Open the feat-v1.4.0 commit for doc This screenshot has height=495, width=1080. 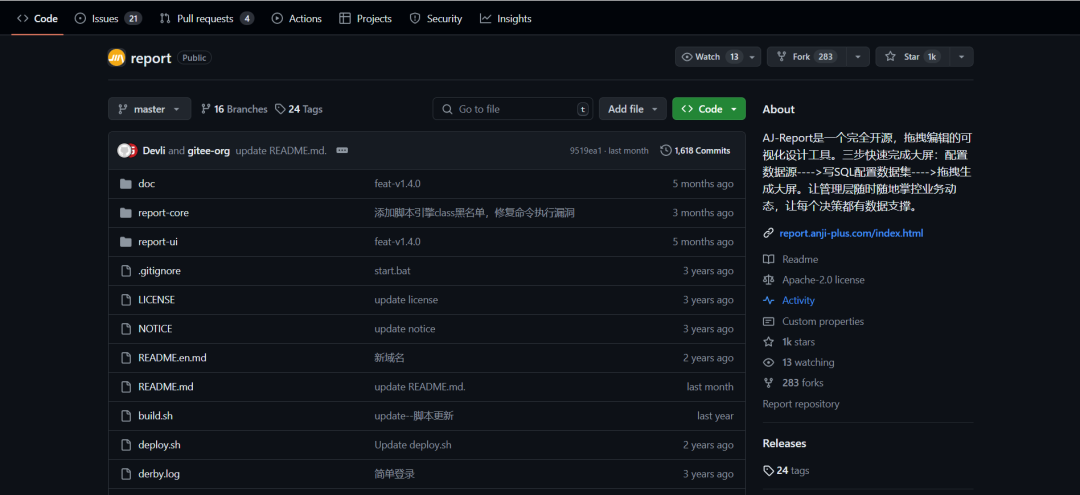397,184
